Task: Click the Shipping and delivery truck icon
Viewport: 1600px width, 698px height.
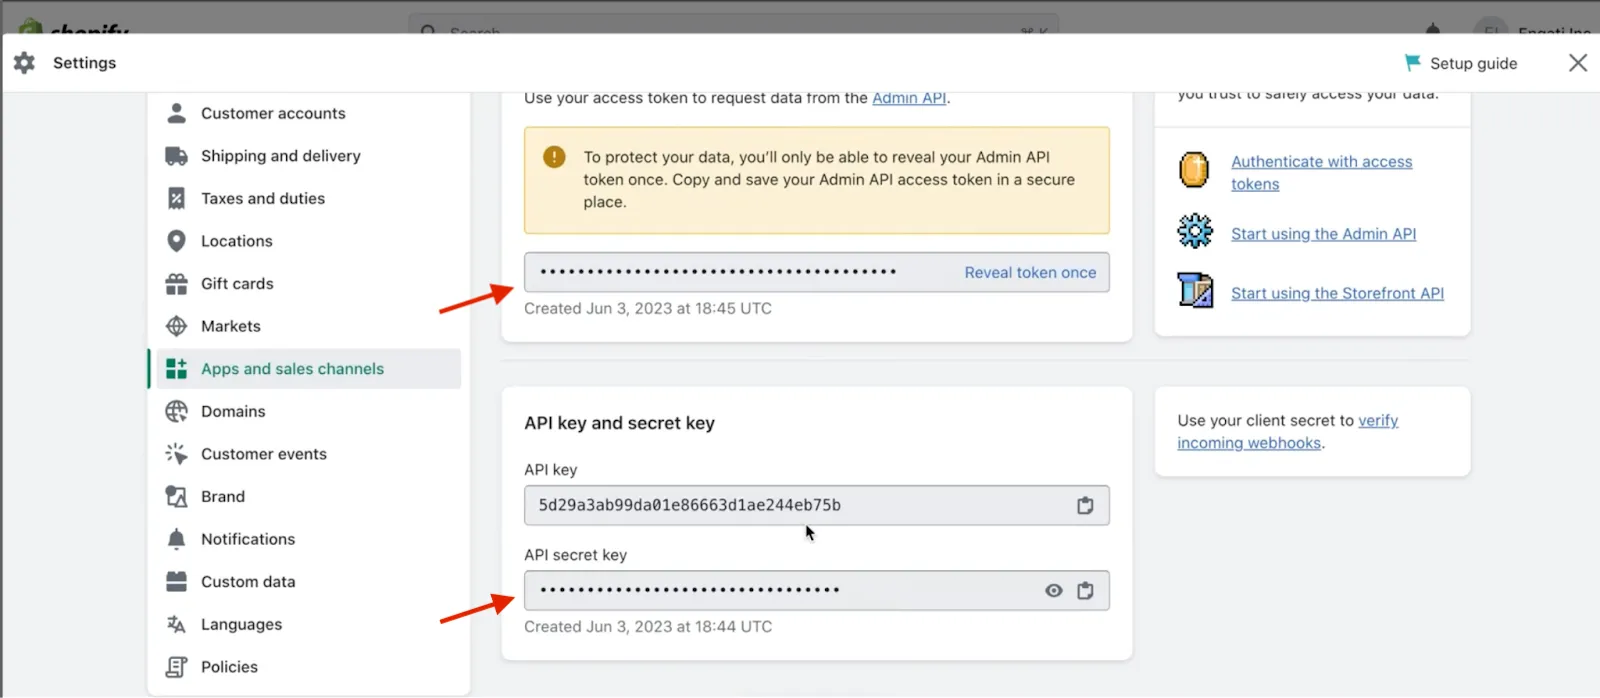Action: (x=176, y=156)
